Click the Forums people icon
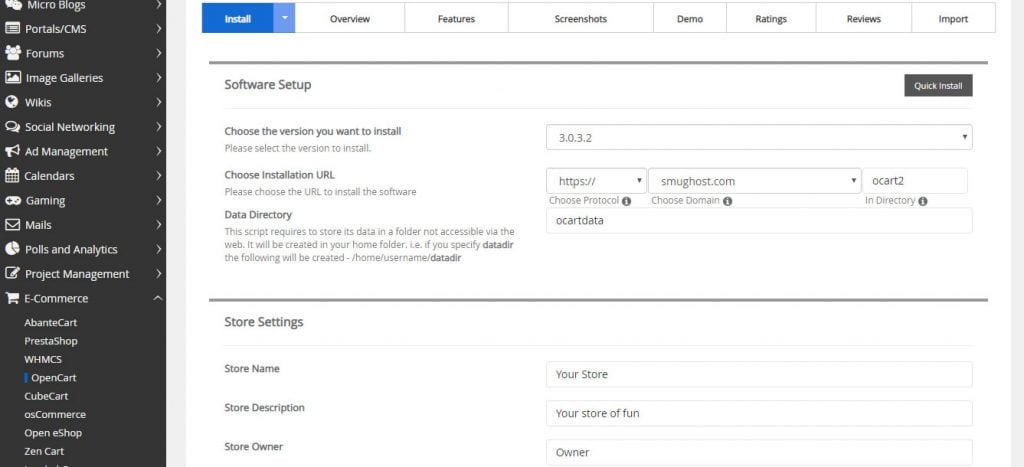Screen dimensions: 1024x467 click(x=12, y=53)
